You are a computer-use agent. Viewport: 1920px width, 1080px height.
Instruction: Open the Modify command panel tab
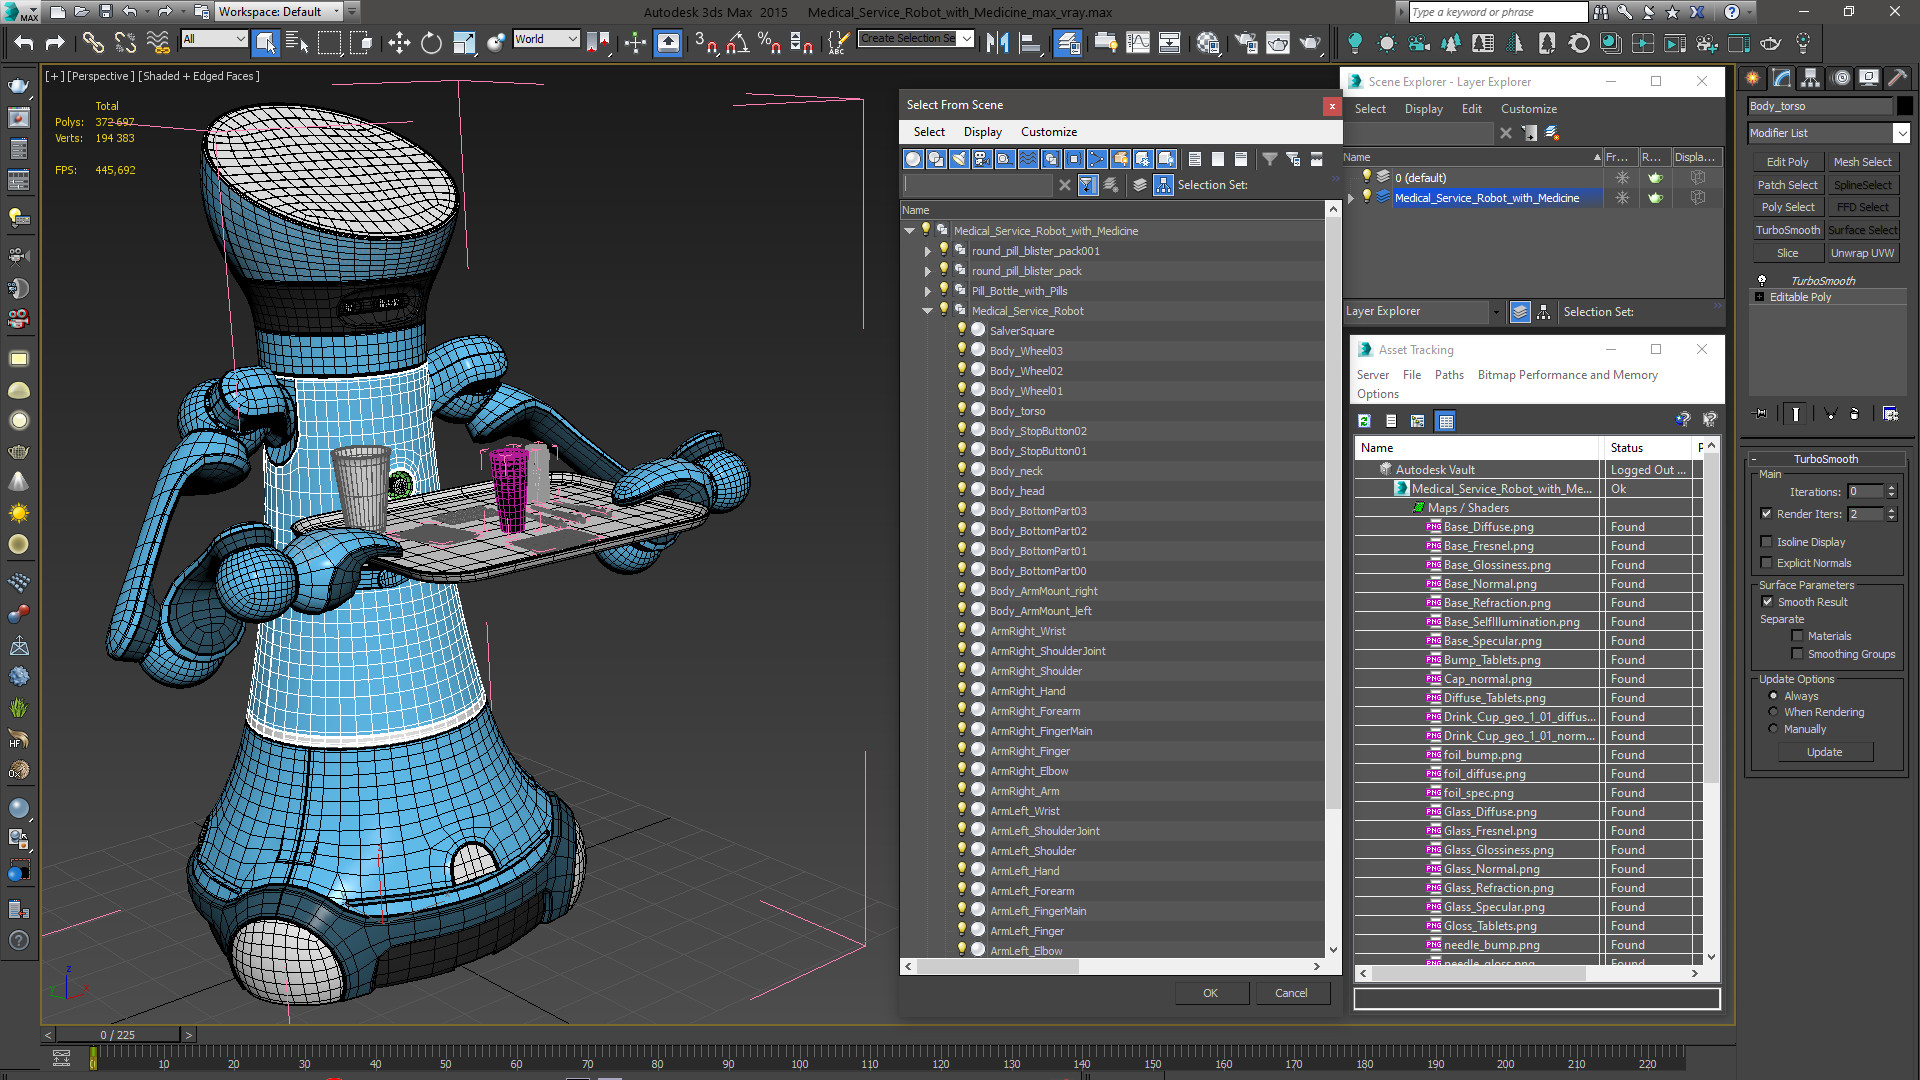(x=1782, y=78)
